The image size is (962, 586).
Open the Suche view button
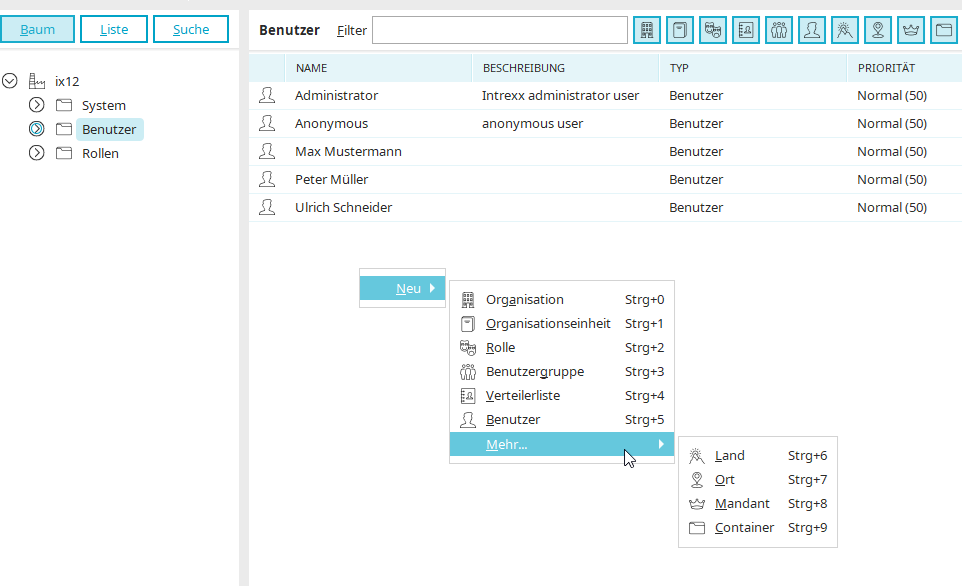click(x=191, y=29)
